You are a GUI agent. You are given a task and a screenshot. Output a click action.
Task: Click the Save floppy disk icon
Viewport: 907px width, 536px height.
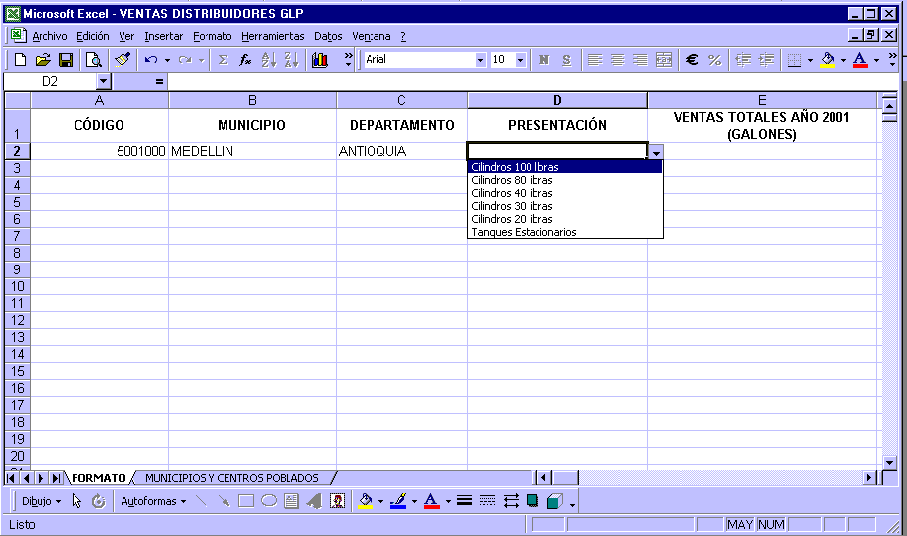(66, 60)
